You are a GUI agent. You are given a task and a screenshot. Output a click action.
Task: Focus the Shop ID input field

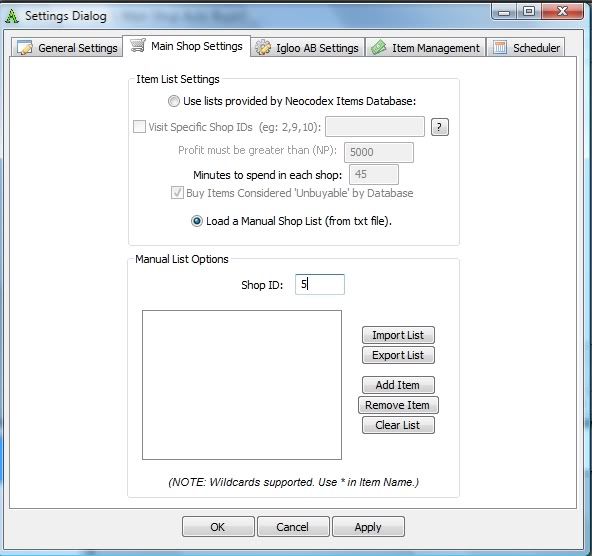pos(319,284)
